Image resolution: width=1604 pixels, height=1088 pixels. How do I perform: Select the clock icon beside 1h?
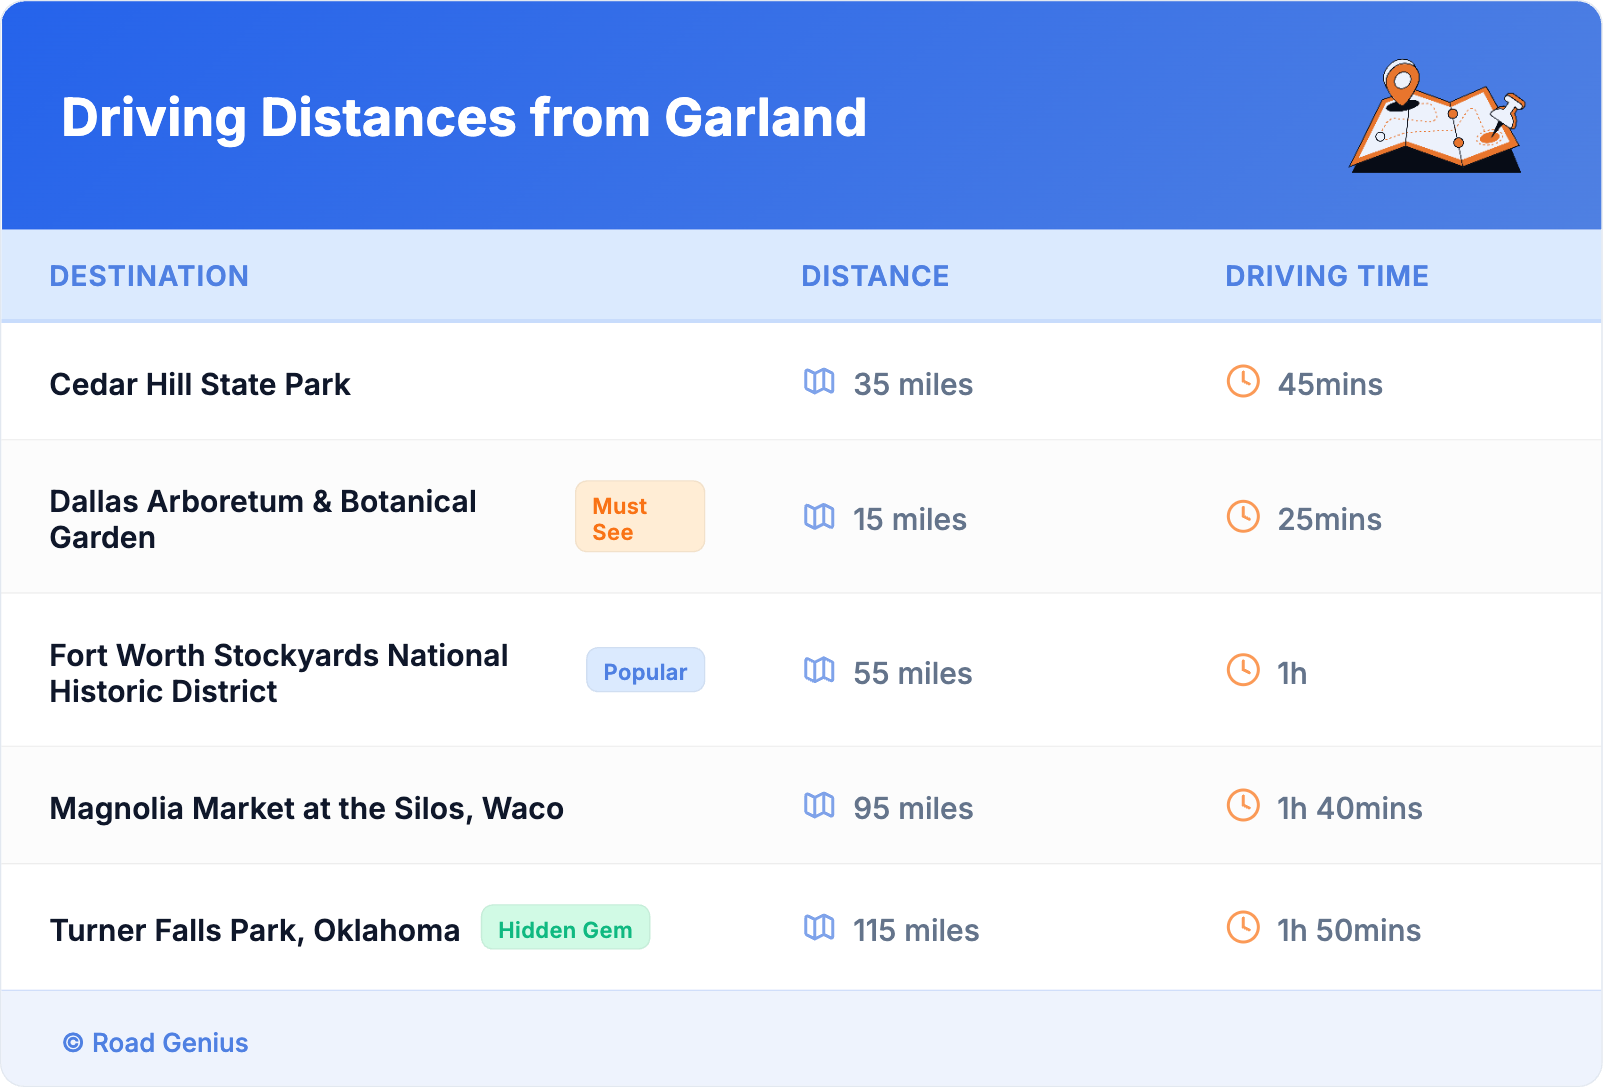tap(1243, 671)
